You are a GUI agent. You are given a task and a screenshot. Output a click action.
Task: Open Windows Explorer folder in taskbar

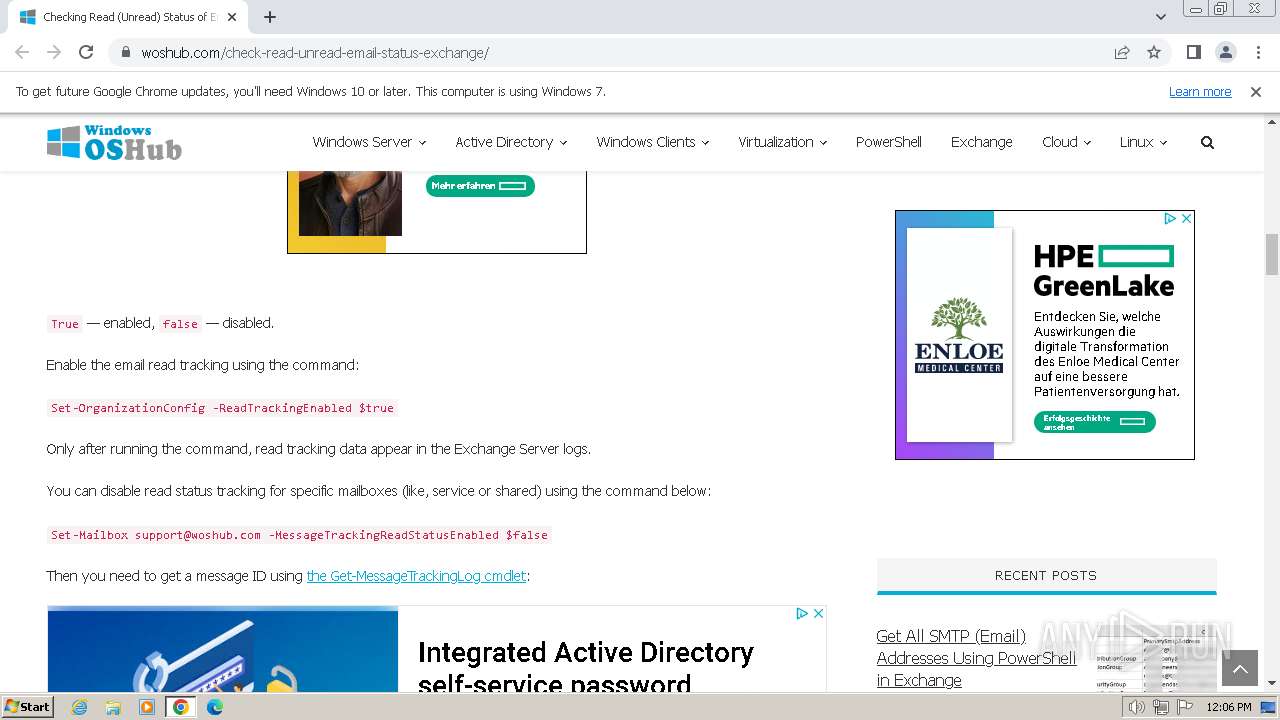(113, 707)
